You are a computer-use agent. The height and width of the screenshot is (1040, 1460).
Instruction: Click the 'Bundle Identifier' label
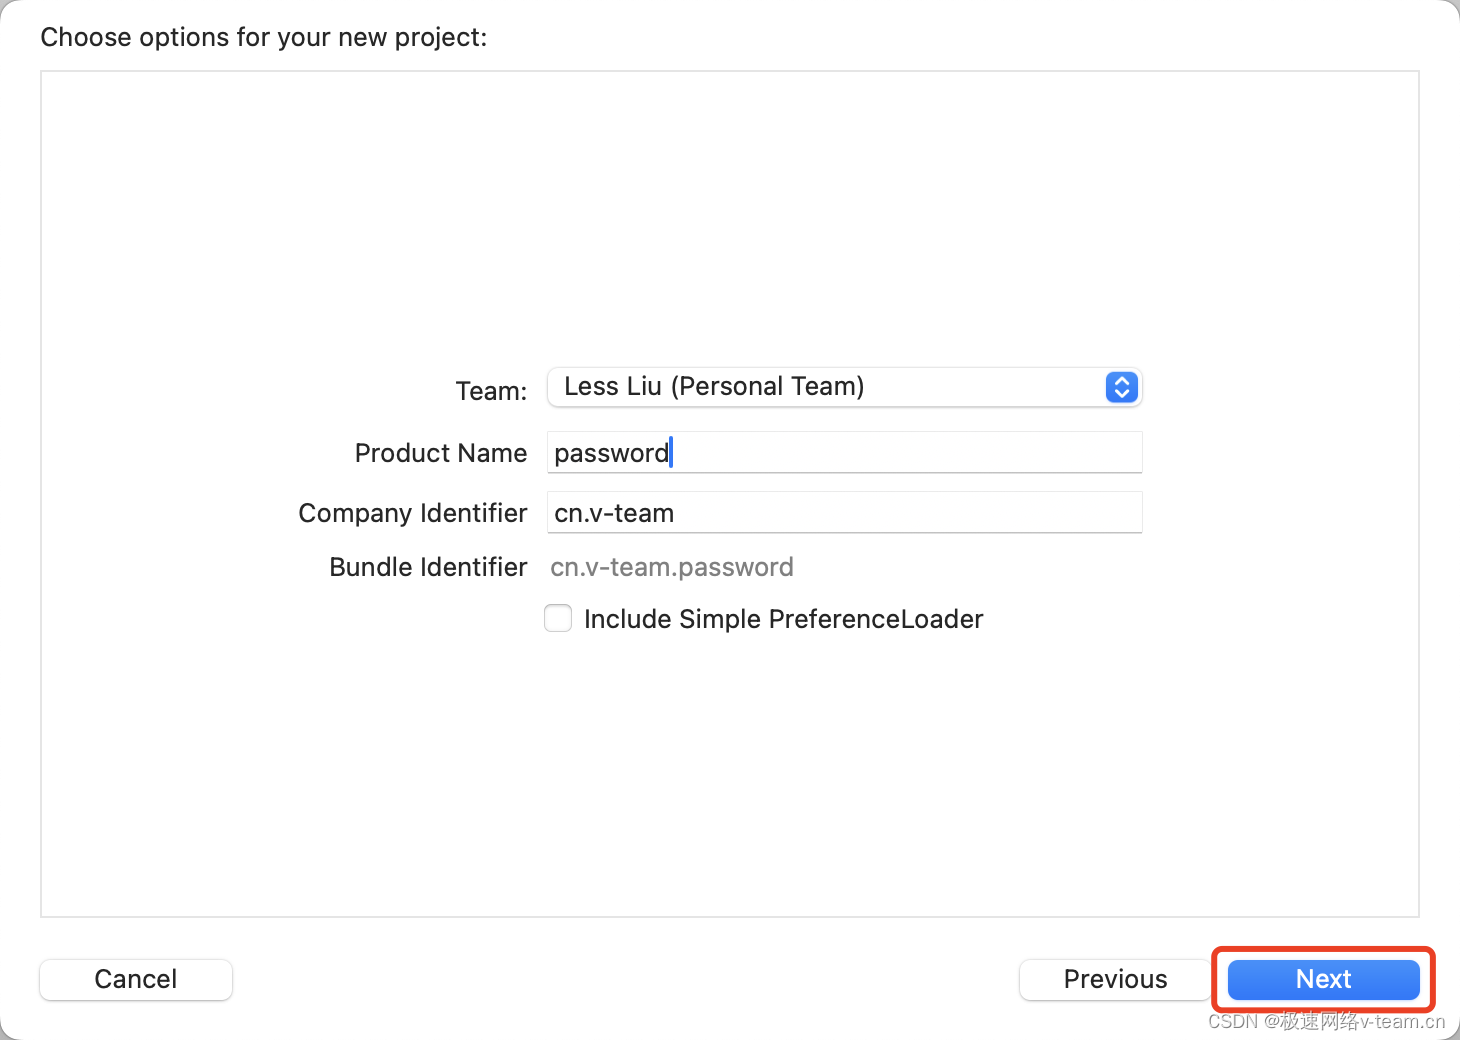pos(428,567)
